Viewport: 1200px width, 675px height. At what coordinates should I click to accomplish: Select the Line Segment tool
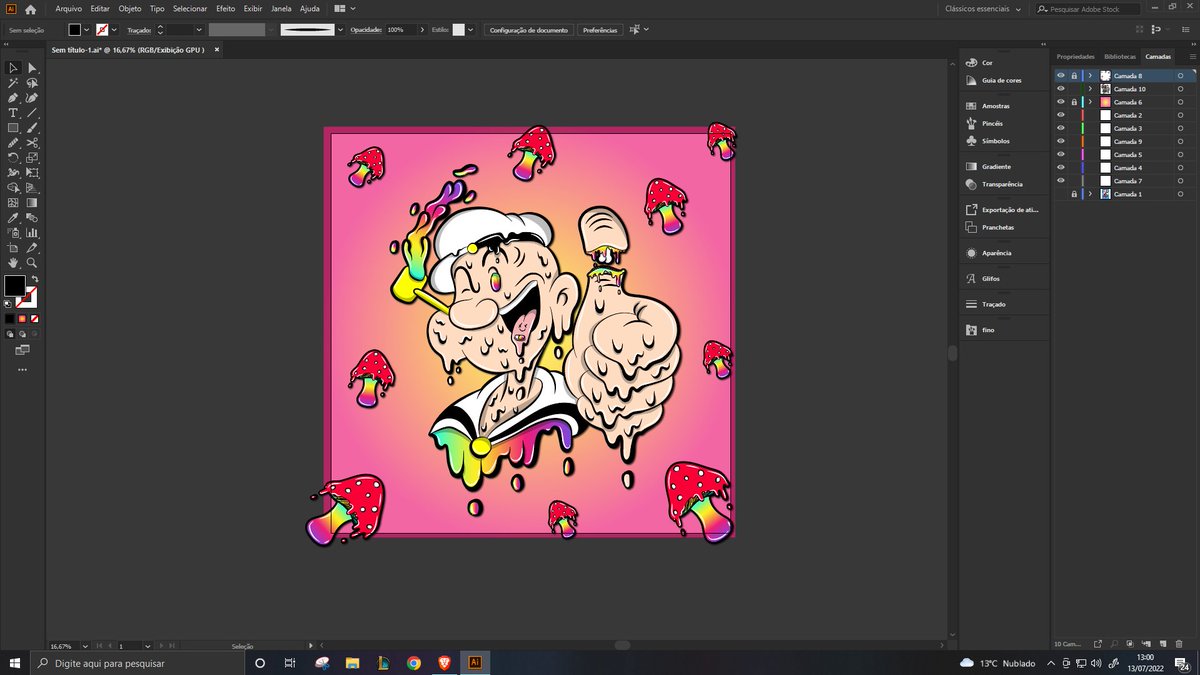tap(32, 113)
